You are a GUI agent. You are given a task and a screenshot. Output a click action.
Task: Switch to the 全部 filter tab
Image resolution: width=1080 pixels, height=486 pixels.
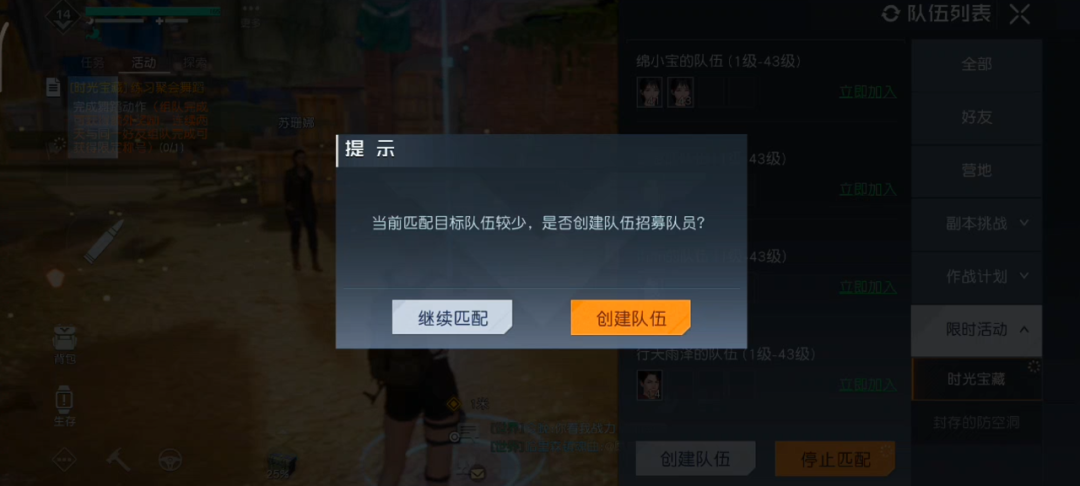click(976, 64)
